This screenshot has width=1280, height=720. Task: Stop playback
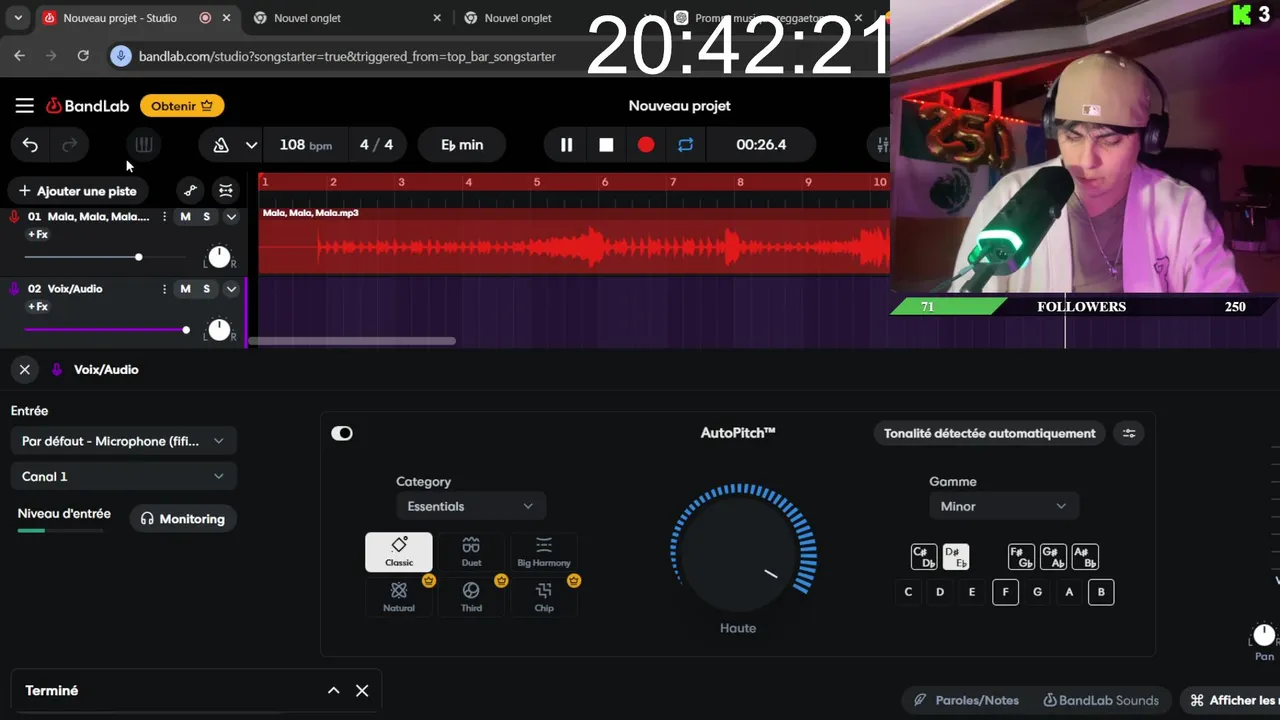pyautogui.click(x=606, y=145)
